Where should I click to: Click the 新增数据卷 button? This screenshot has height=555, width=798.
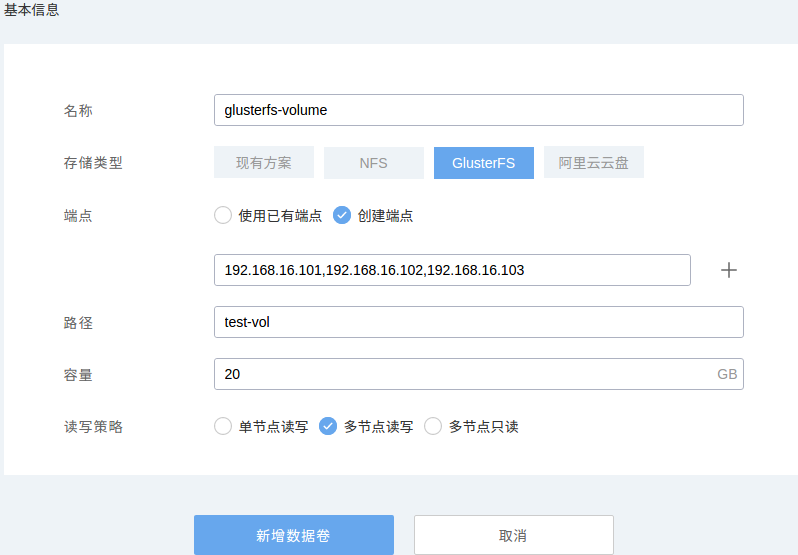point(294,535)
